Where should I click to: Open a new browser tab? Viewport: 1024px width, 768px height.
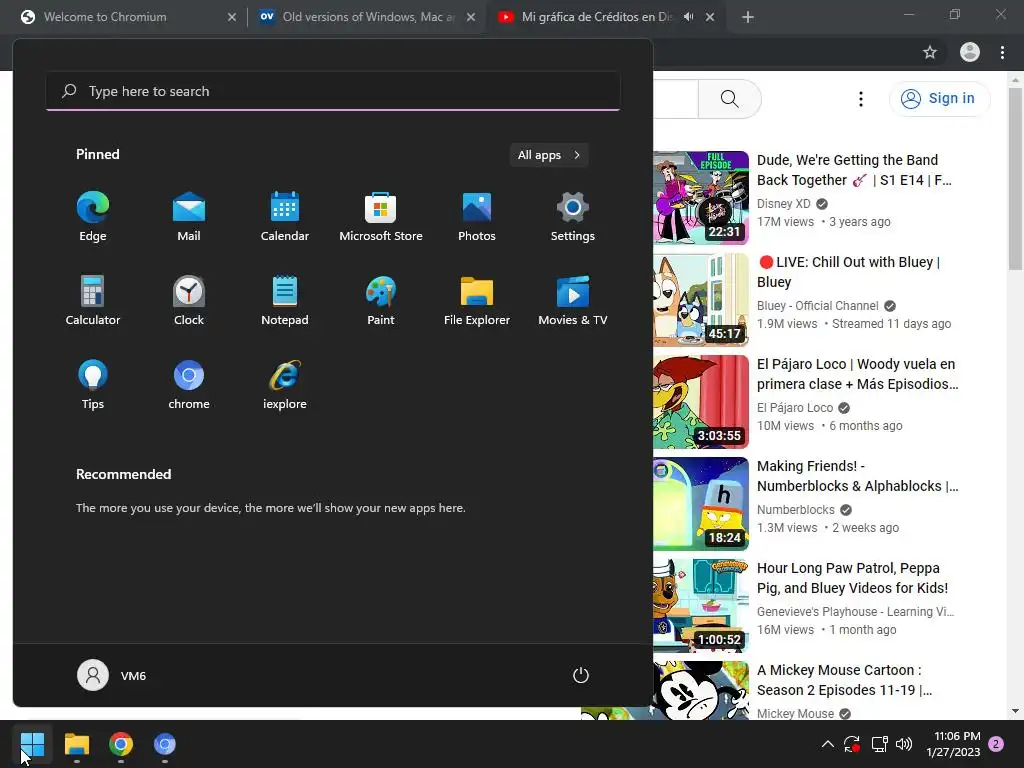click(748, 17)
